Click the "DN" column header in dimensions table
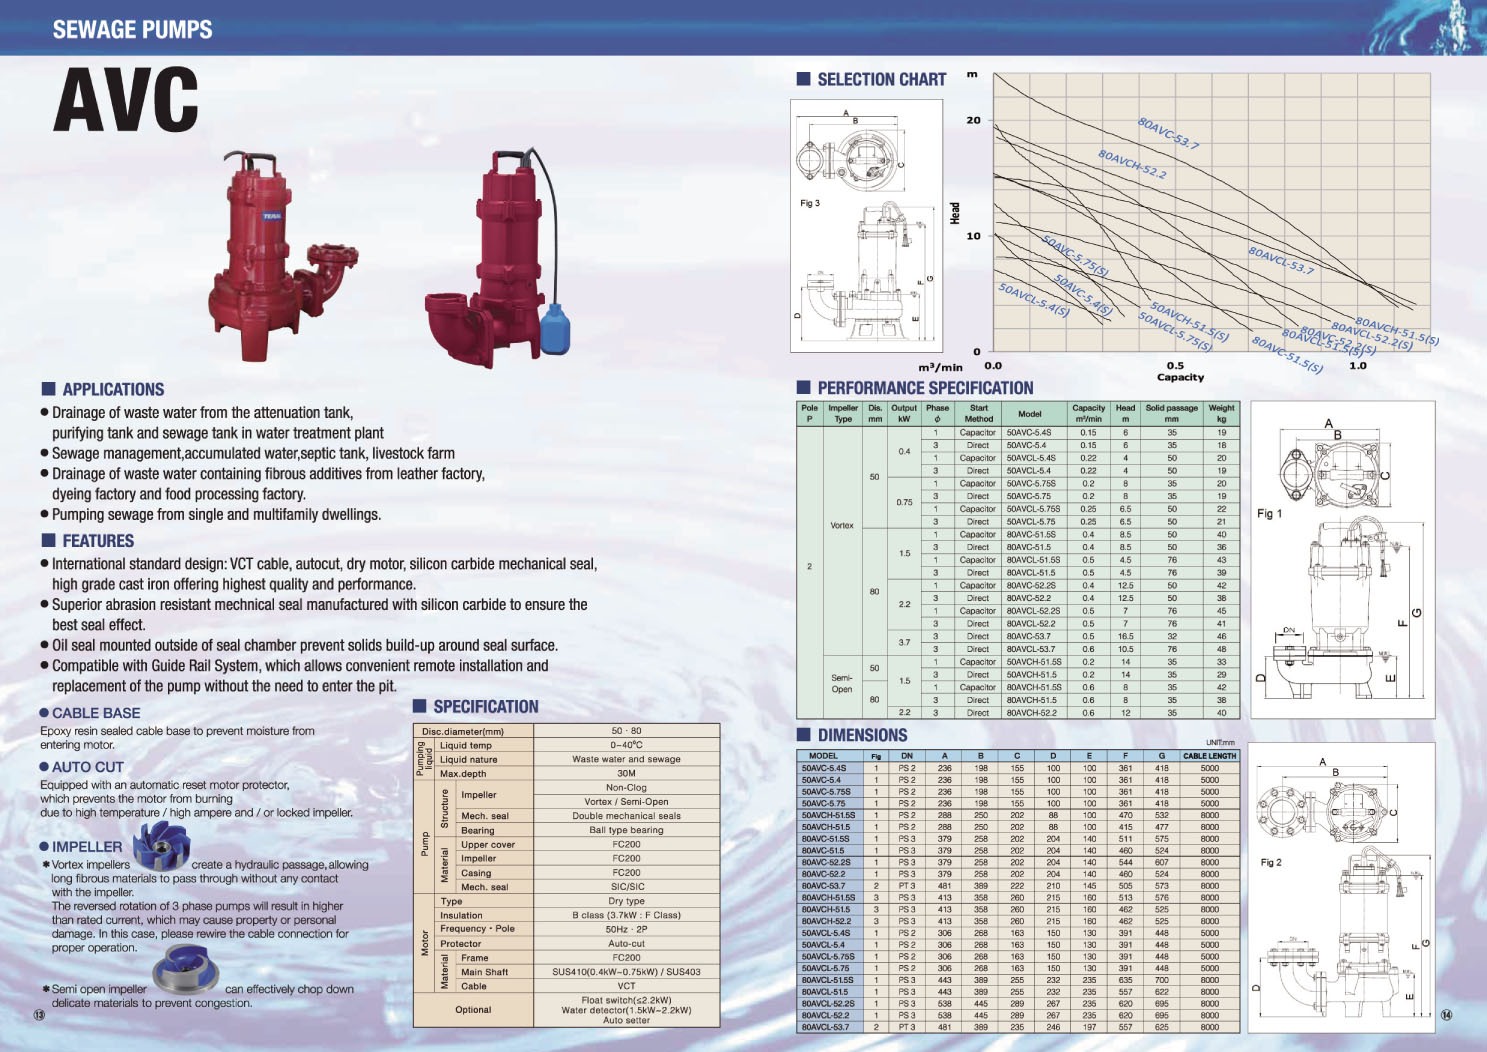This screenshot has height=1052, width=1487. pos(906,756)
